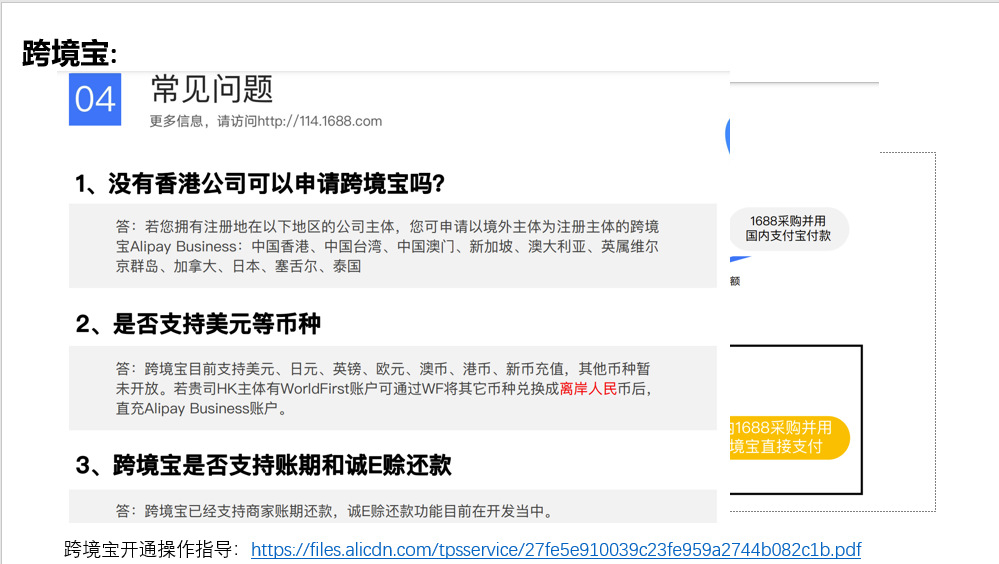This screenshot has width=999, height=564.
Task: Select question 3 跨境宝是否支持账期和诚E赊还款
Action: pyautogui.click(x=263, y=465)
